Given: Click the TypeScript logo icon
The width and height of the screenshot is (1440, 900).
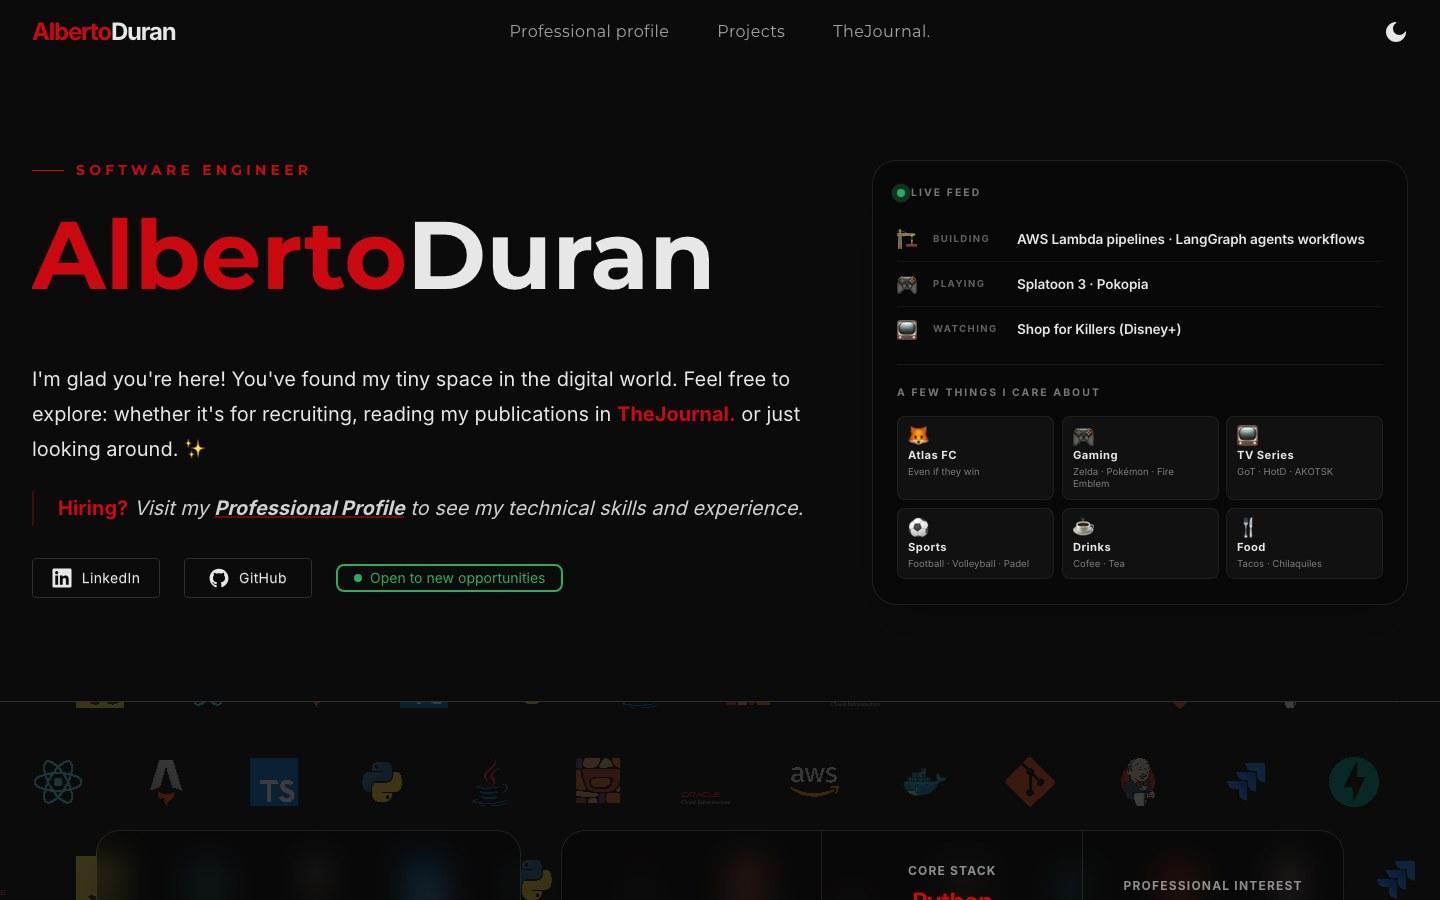Looking at the screenshot, I should (x=274, y=782).
